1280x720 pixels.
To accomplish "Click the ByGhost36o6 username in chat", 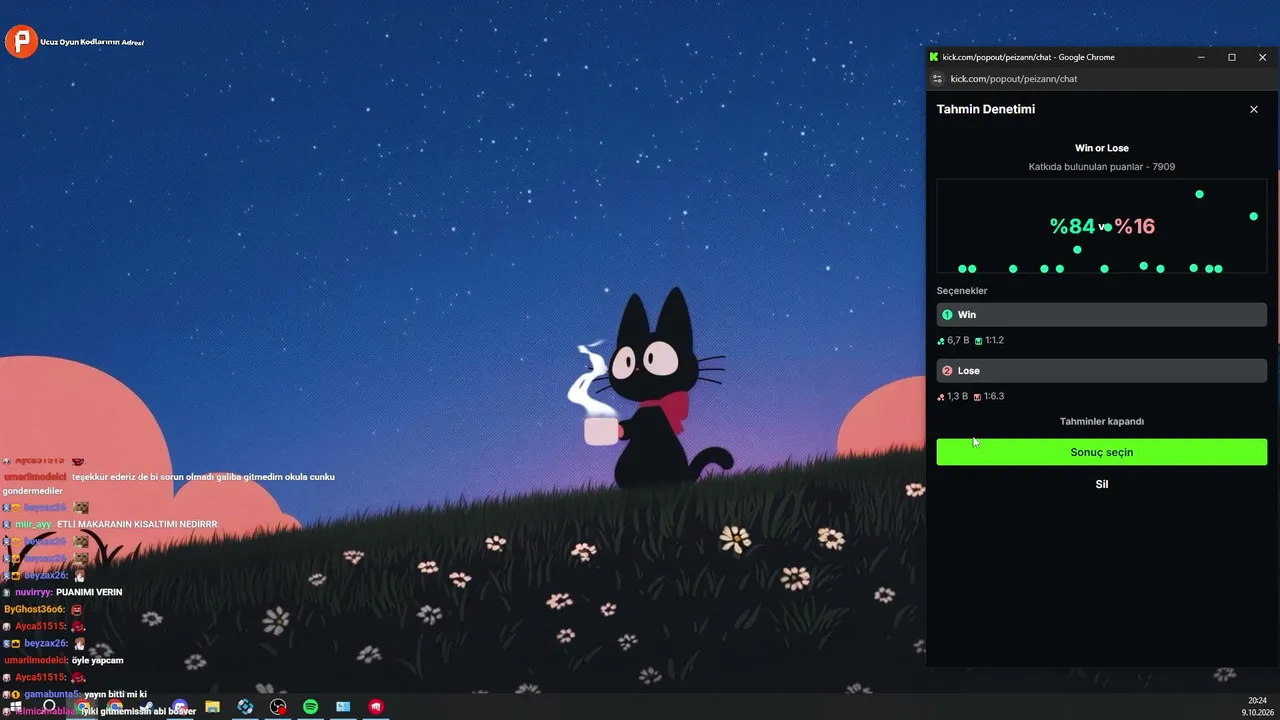I will pyautogui.click(x=34, y=609).
